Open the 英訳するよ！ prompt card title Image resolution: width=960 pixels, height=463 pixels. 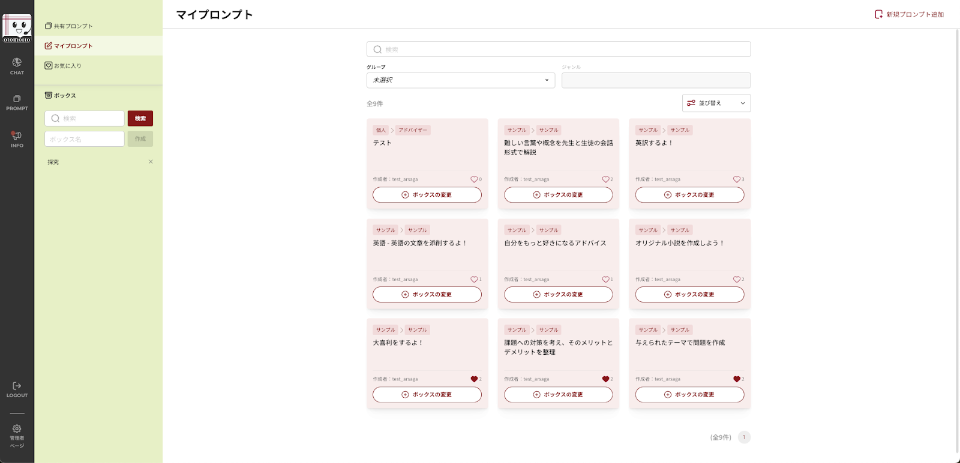tap(654, 143)
